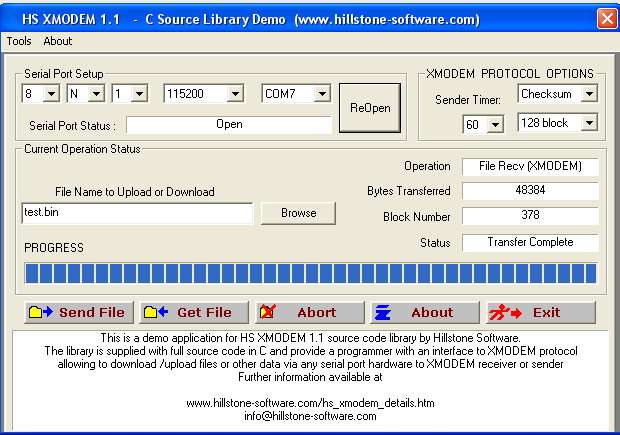The width and height of the screenshot is (620, 435).
Task: Click the www.hillstone-software.com/hs_xmodem_details.htm address
Action: click(x=310, y=403)
